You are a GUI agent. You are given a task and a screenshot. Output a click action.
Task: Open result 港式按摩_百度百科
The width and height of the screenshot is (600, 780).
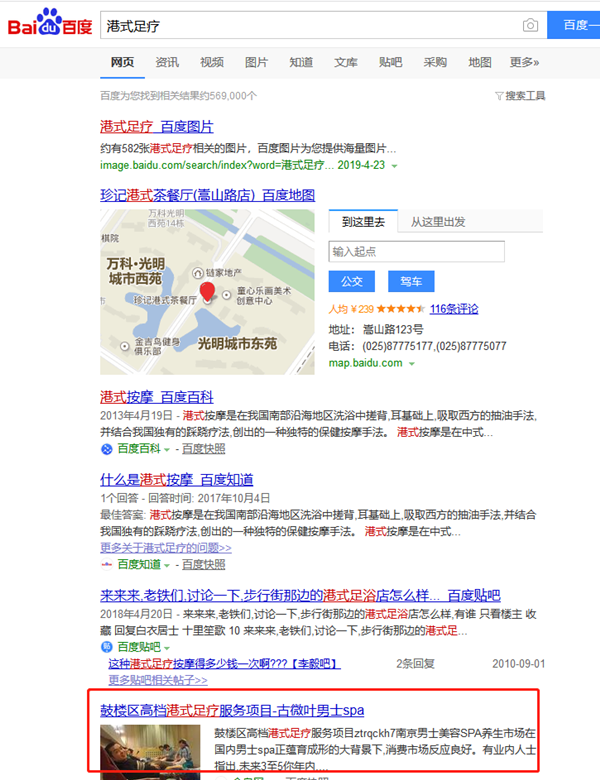tap(157, 397)
